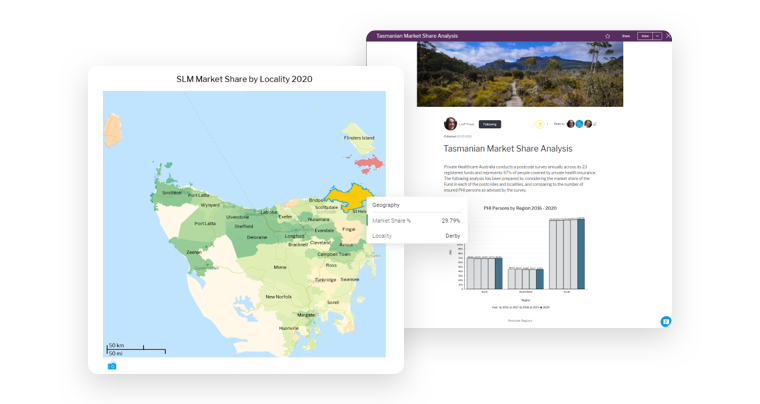The width and height of the screenshot is (760, 404).
Task: Expand the dropdown arrow beside header button
Action: click(x=657, y=35)
